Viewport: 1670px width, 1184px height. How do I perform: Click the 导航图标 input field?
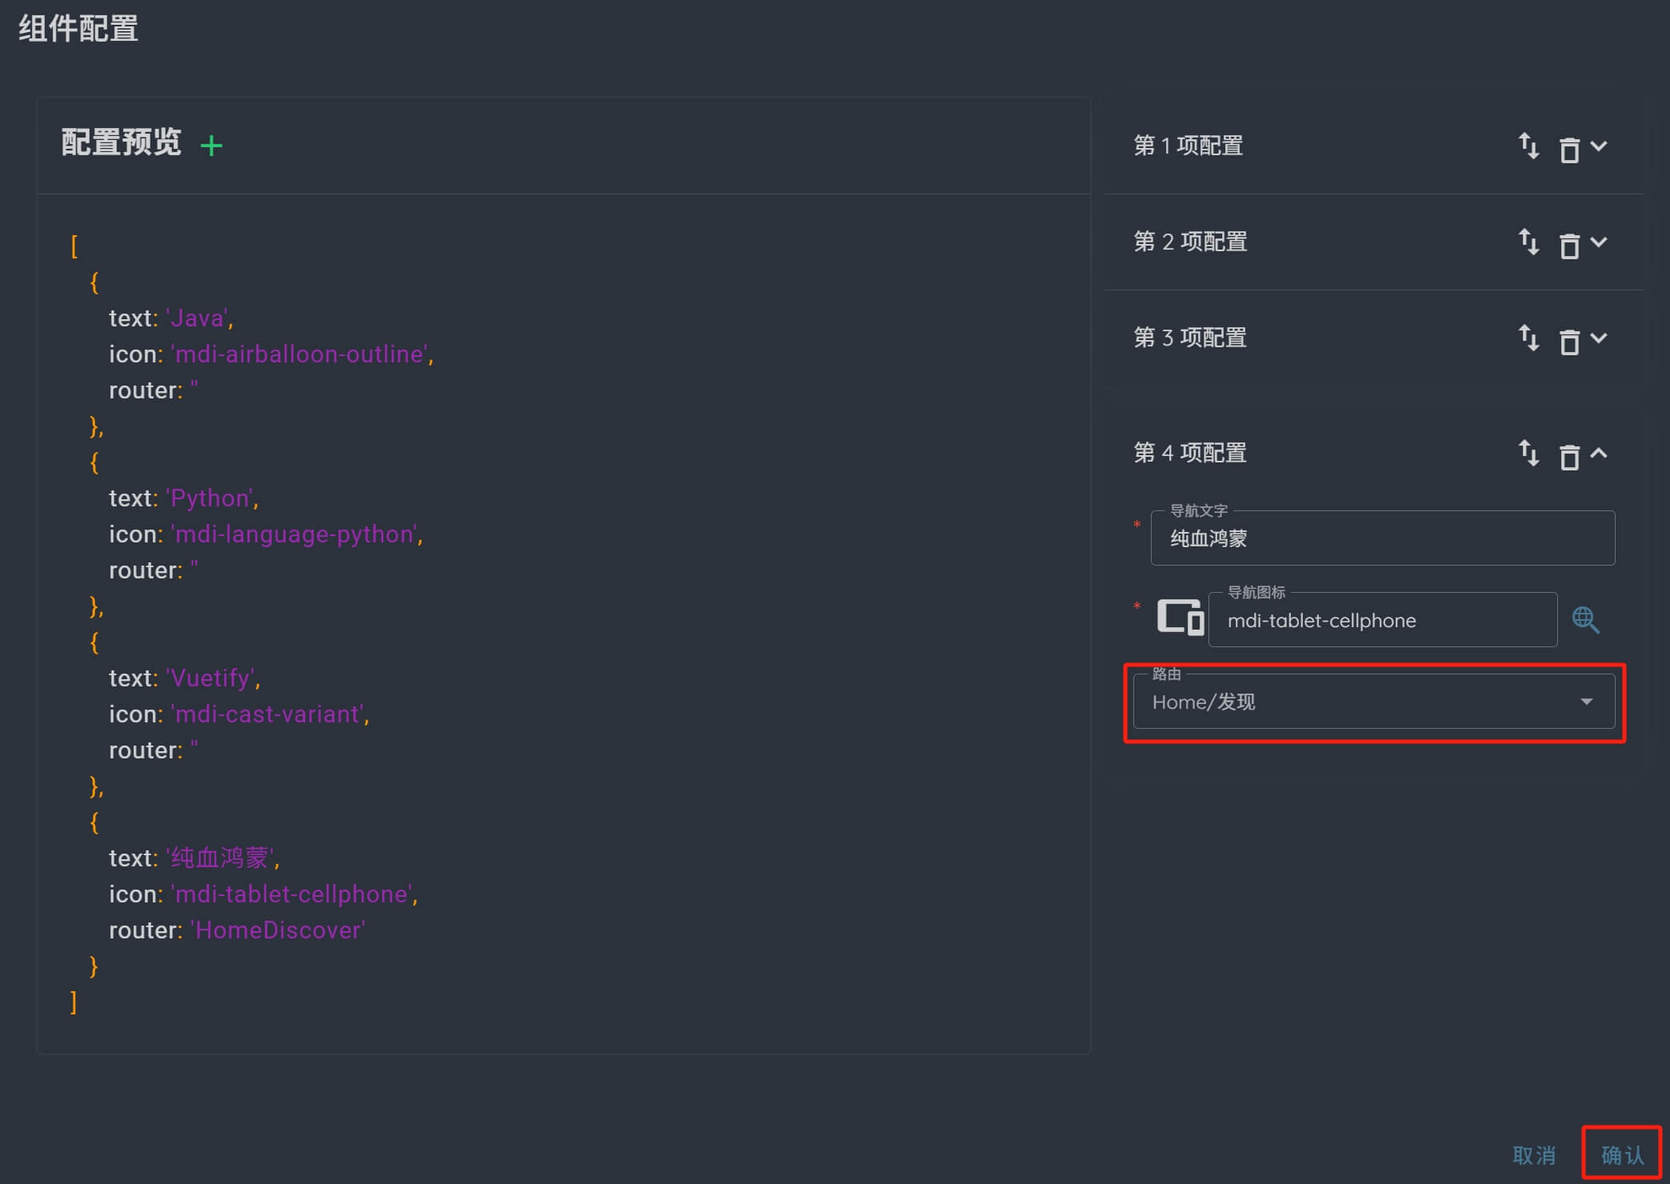point(1382,620)
